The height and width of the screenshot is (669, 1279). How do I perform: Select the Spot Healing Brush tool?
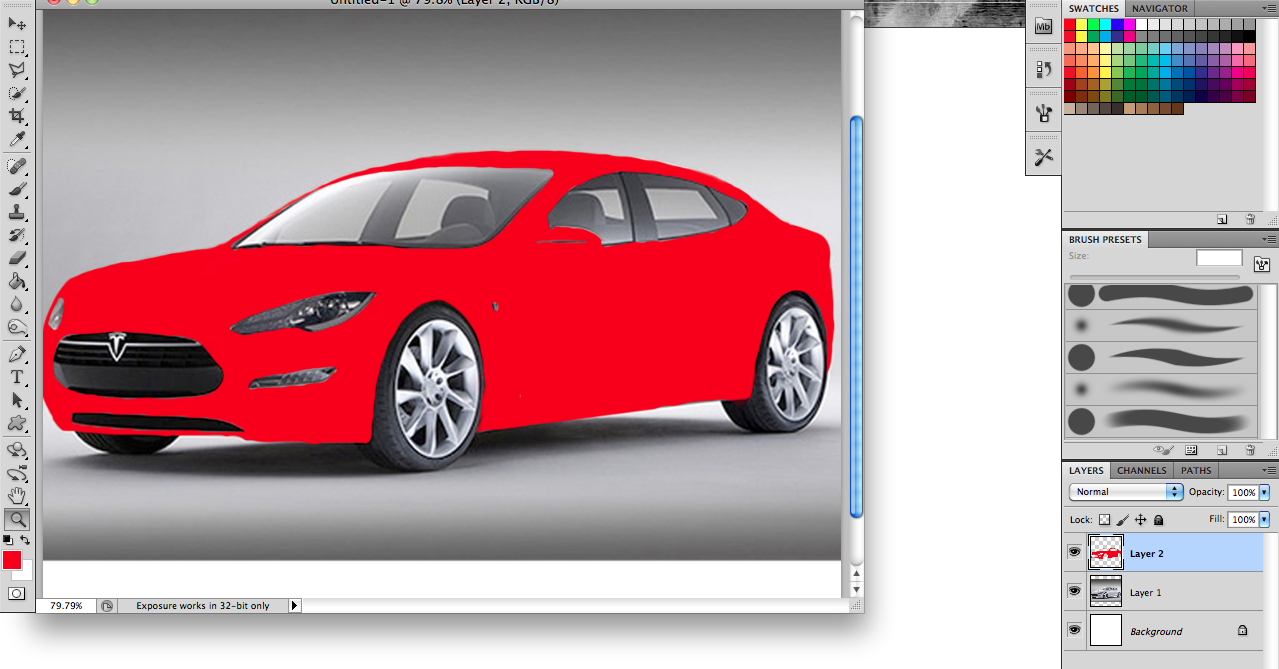click(17, 165)
